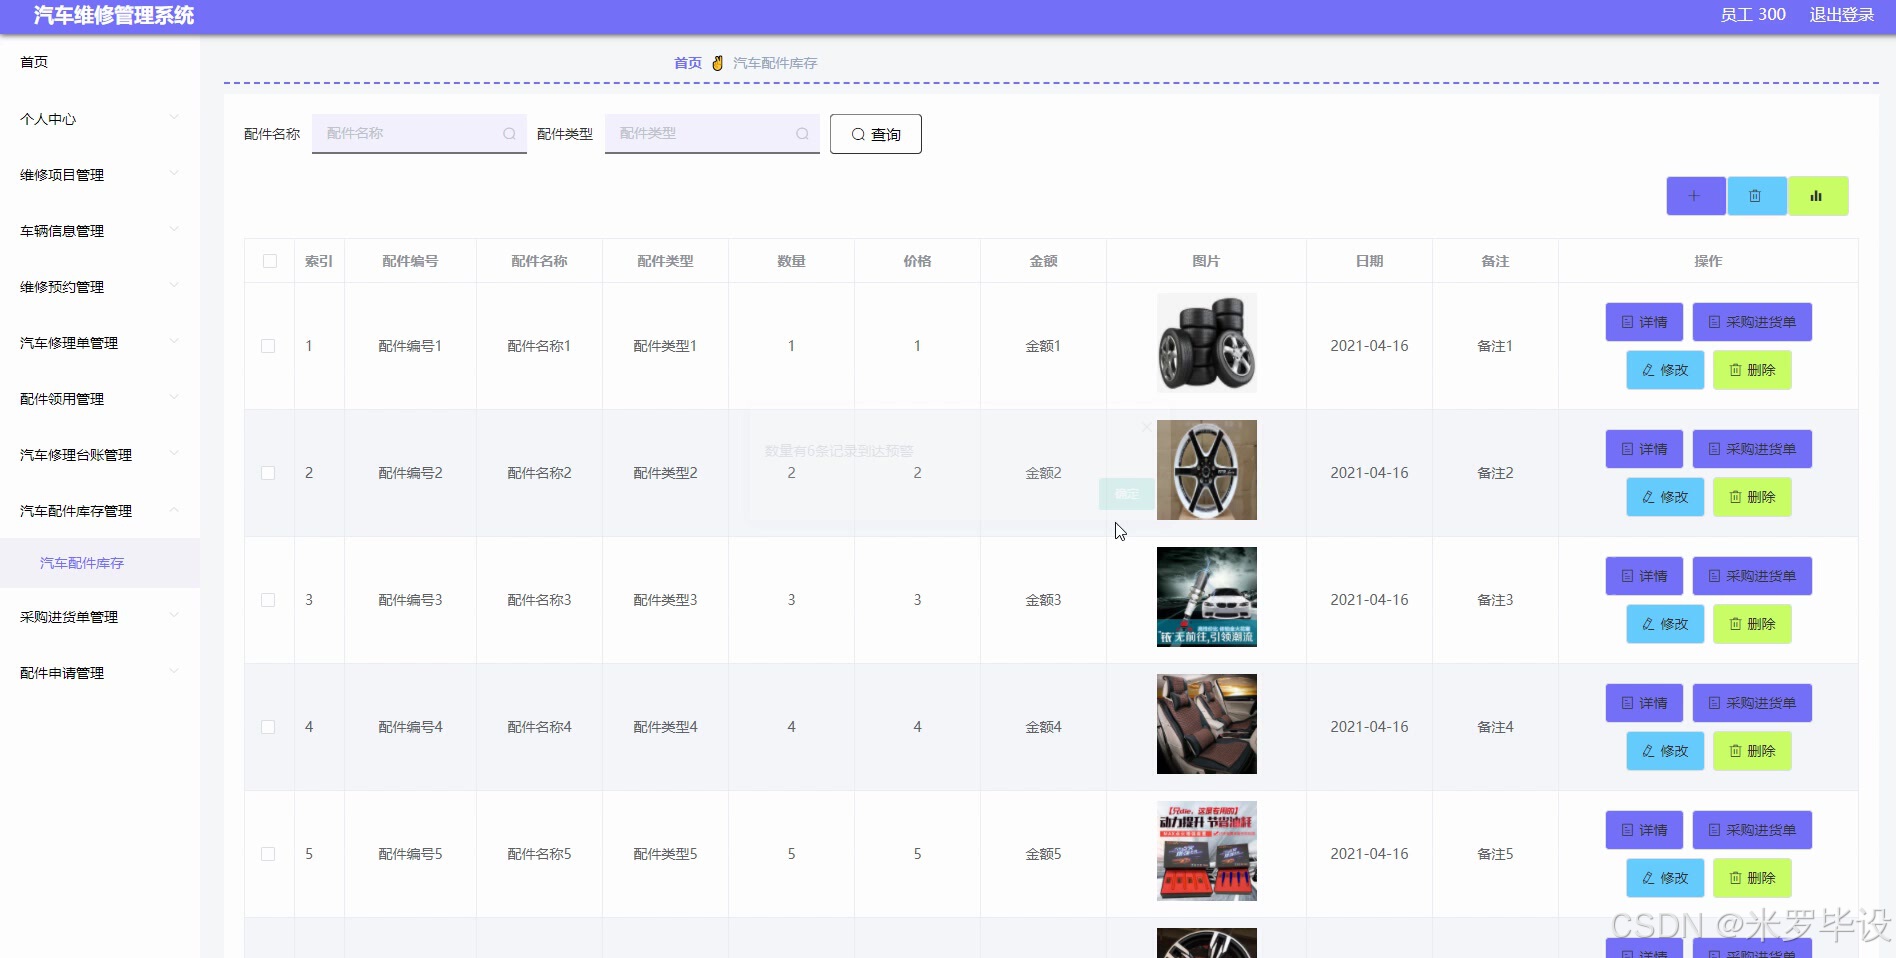Toggle the select-all header checkbox
The height and width of the screenshot is (958, 1896).
[x=270, y=261]
